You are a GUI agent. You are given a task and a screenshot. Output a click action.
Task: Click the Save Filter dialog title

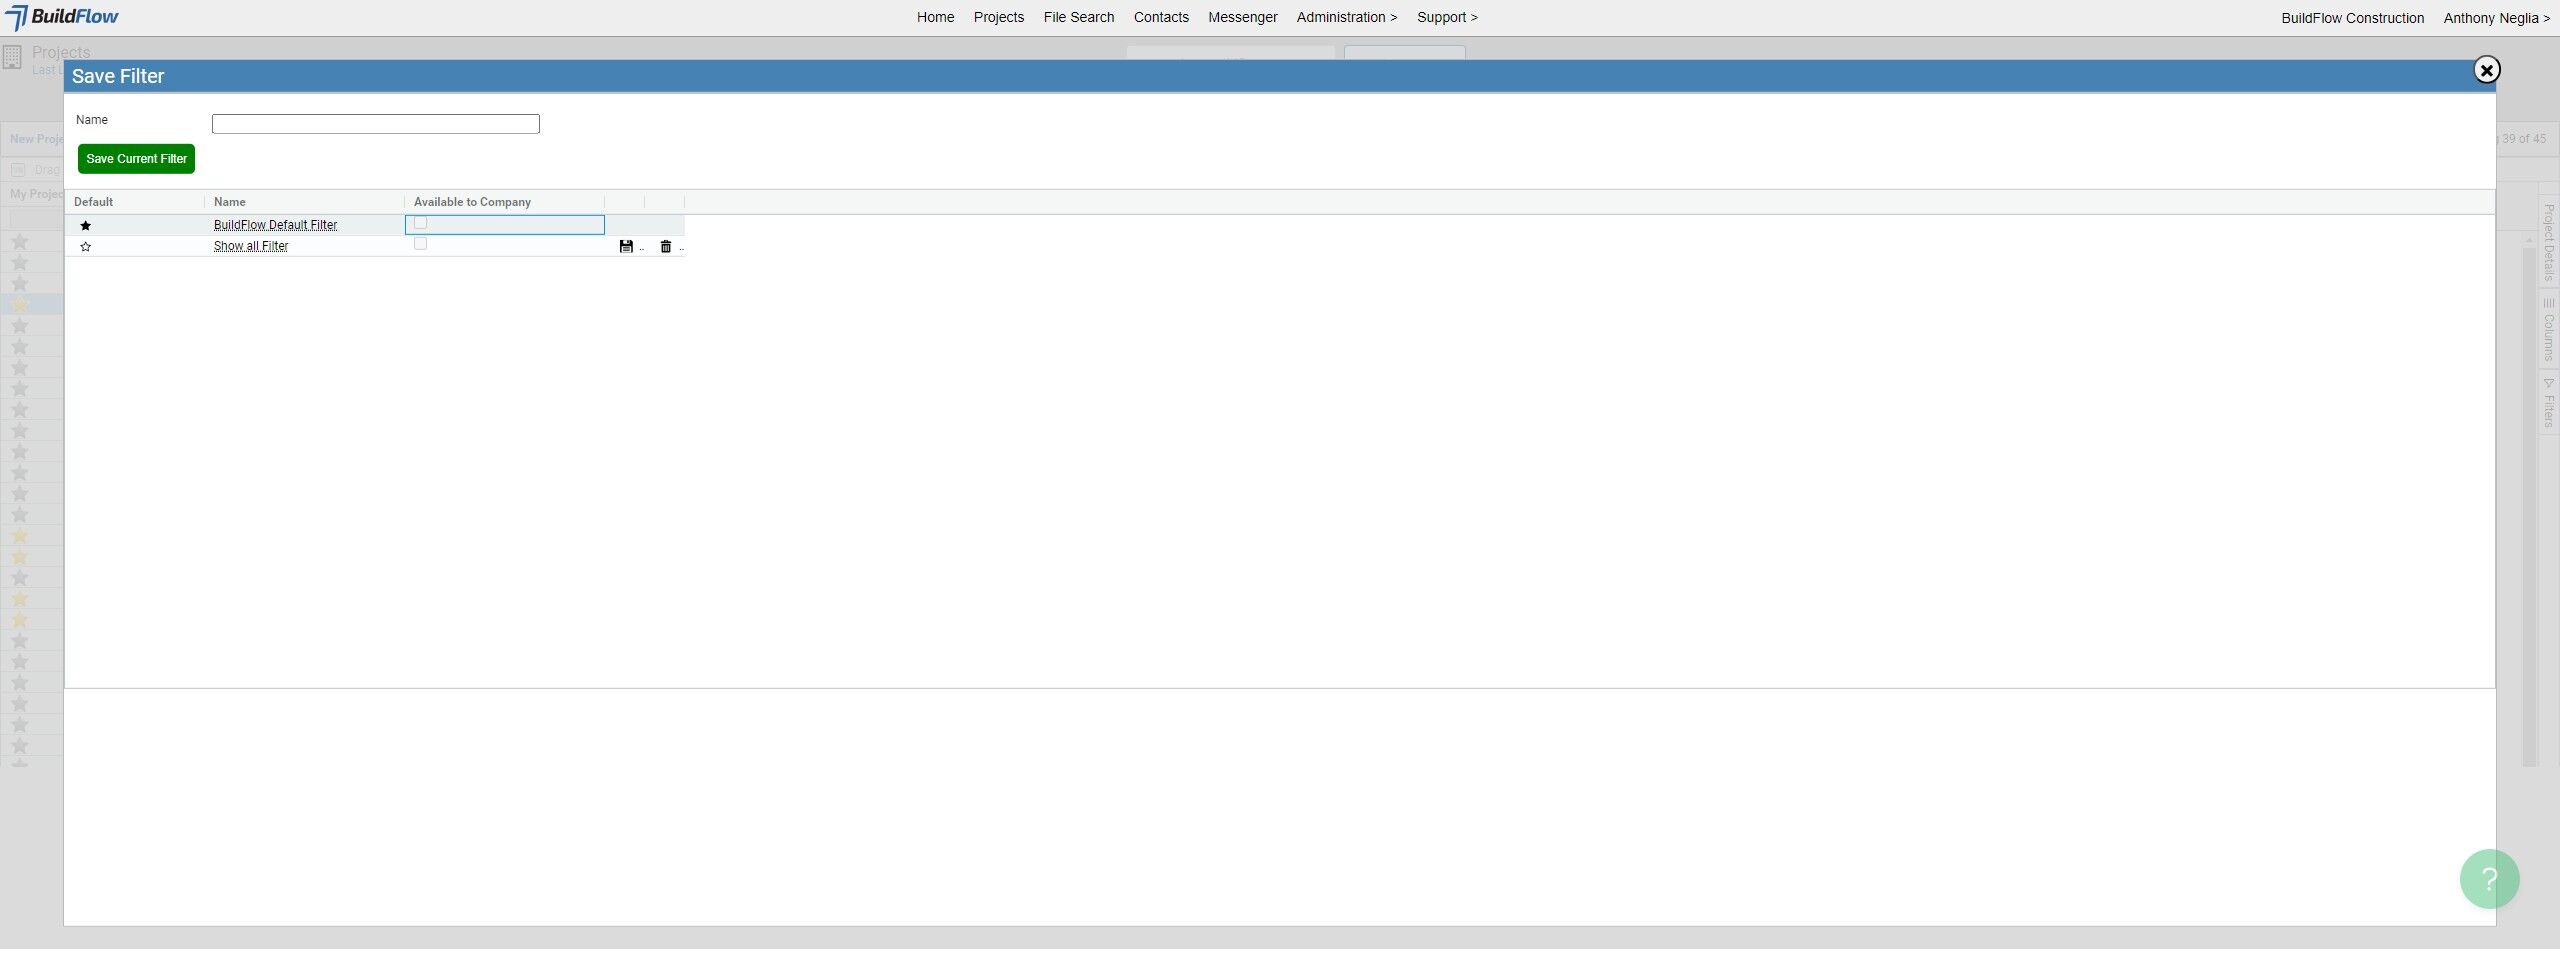pyautogui.click(x=118, y=76)
